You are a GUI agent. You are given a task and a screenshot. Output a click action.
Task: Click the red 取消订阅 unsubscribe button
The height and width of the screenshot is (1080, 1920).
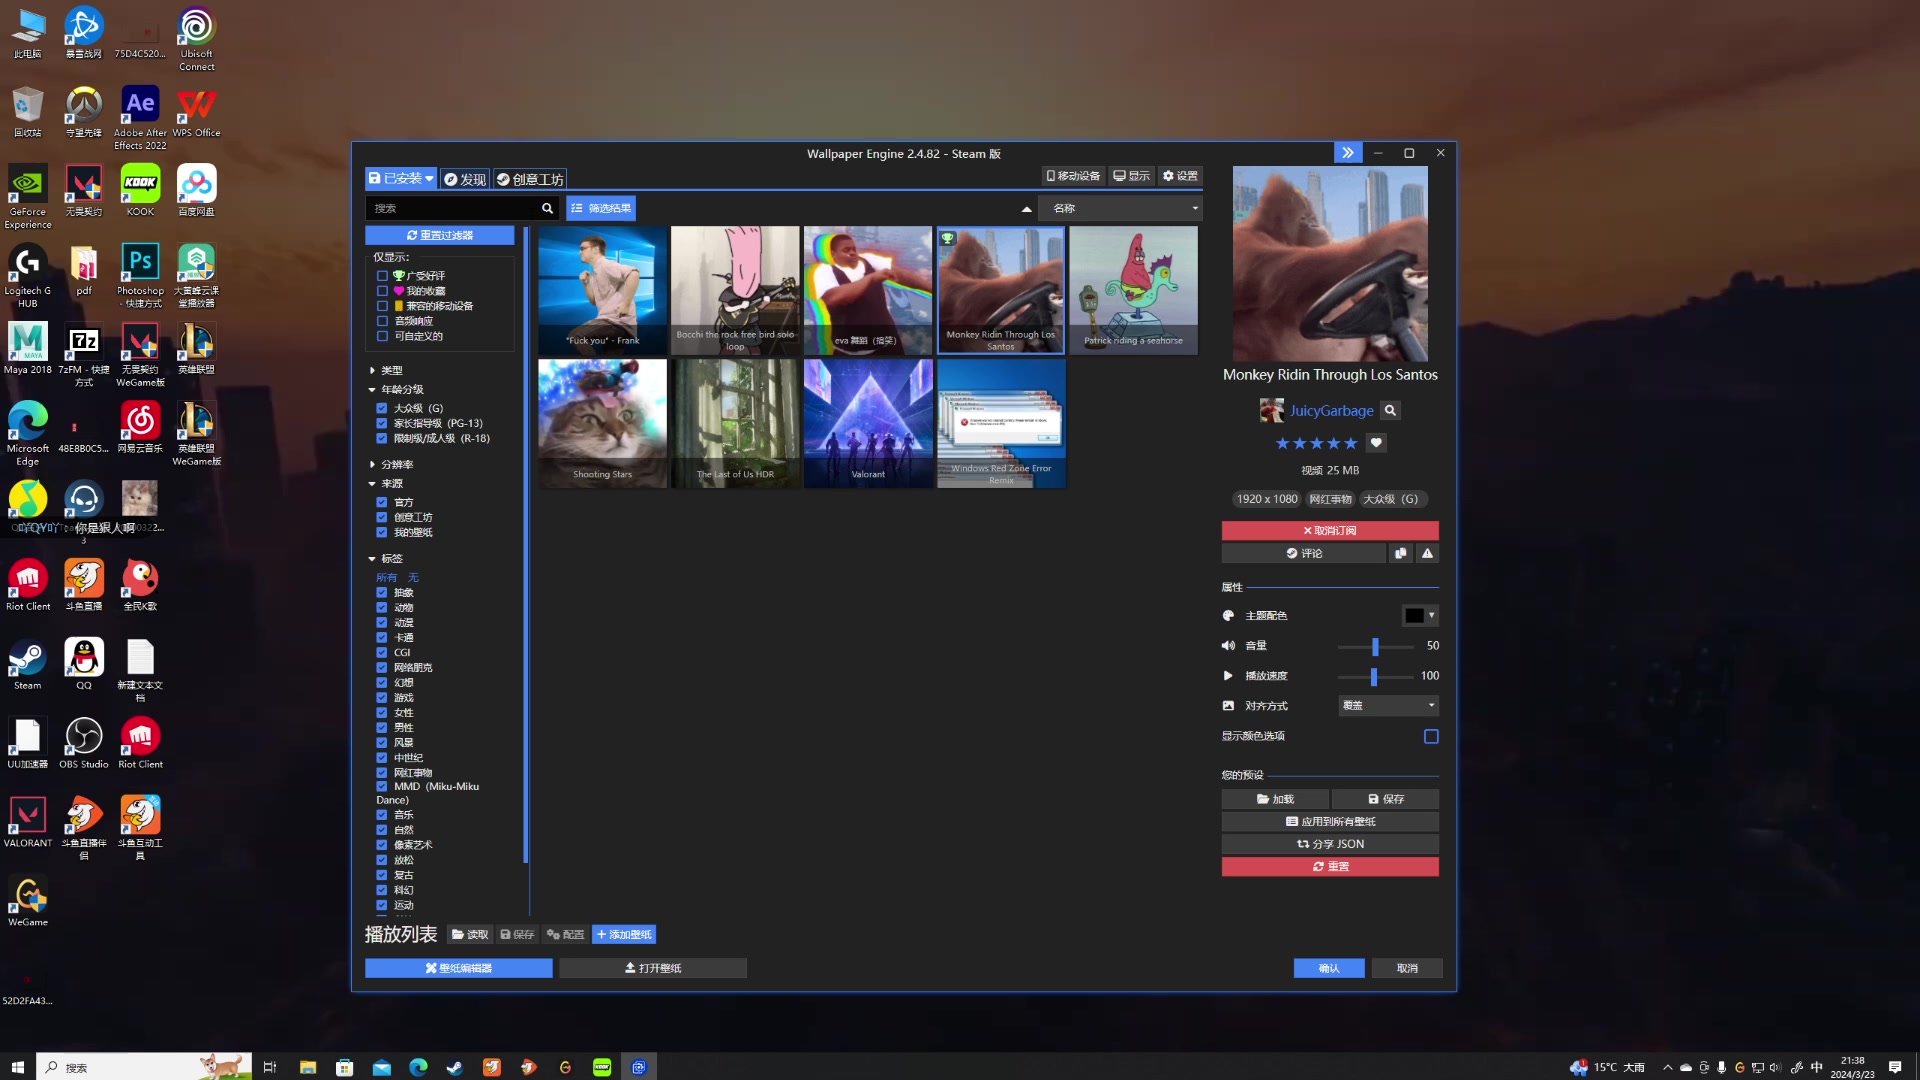1330,530
